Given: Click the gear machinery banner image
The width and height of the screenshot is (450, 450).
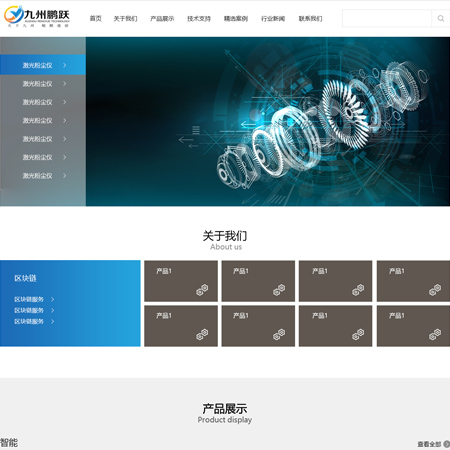Looking at the screenshot, I should pyautogui.click(x=268, y=121).
